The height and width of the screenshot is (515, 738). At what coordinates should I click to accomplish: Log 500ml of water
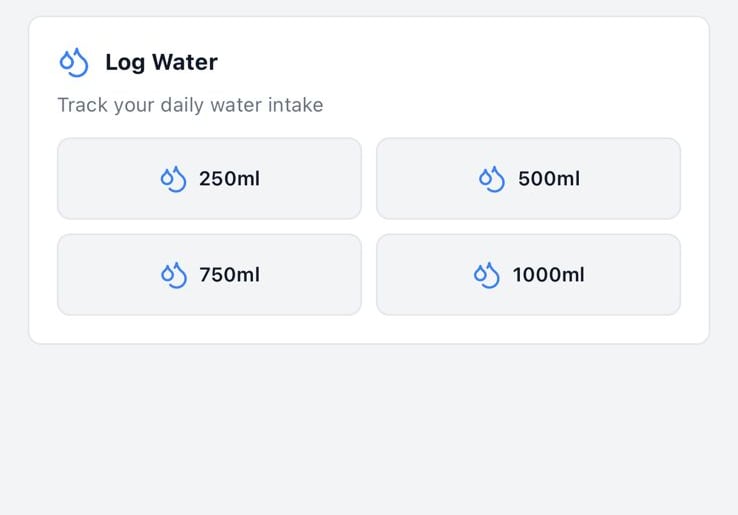[x=528, y=179]
